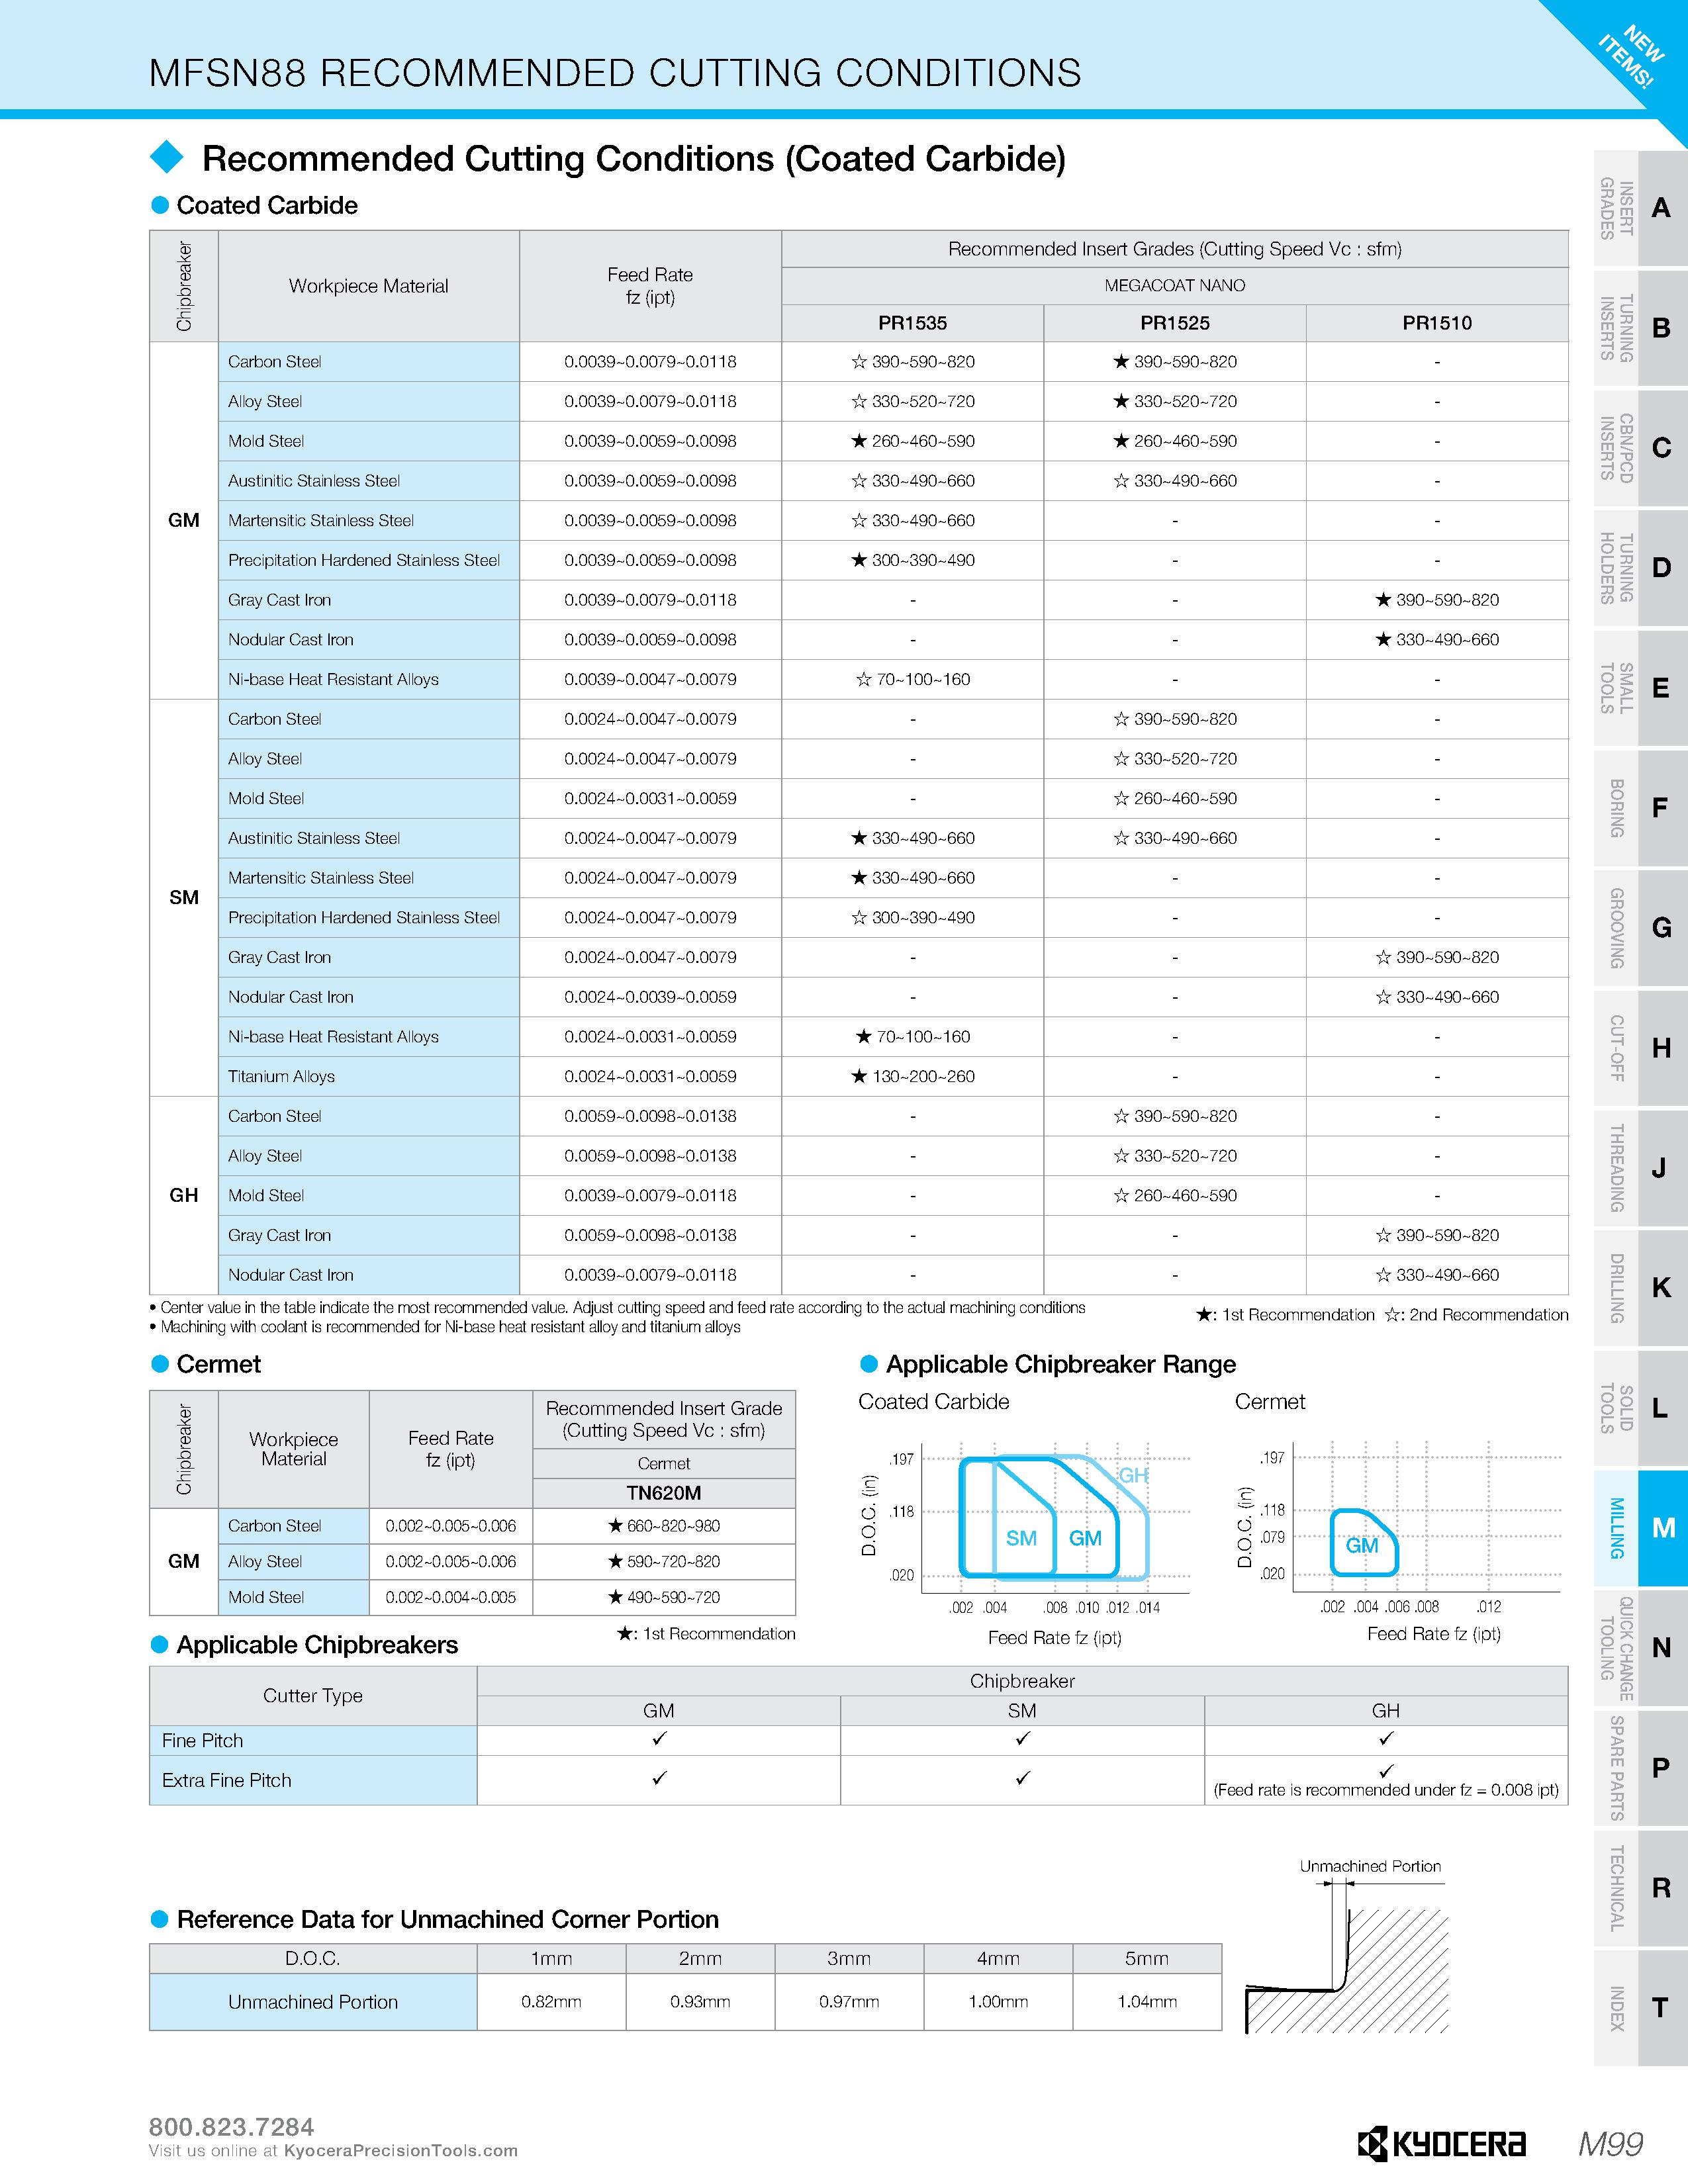Click the cermet speed 590~720~820

click(673, 1562)
